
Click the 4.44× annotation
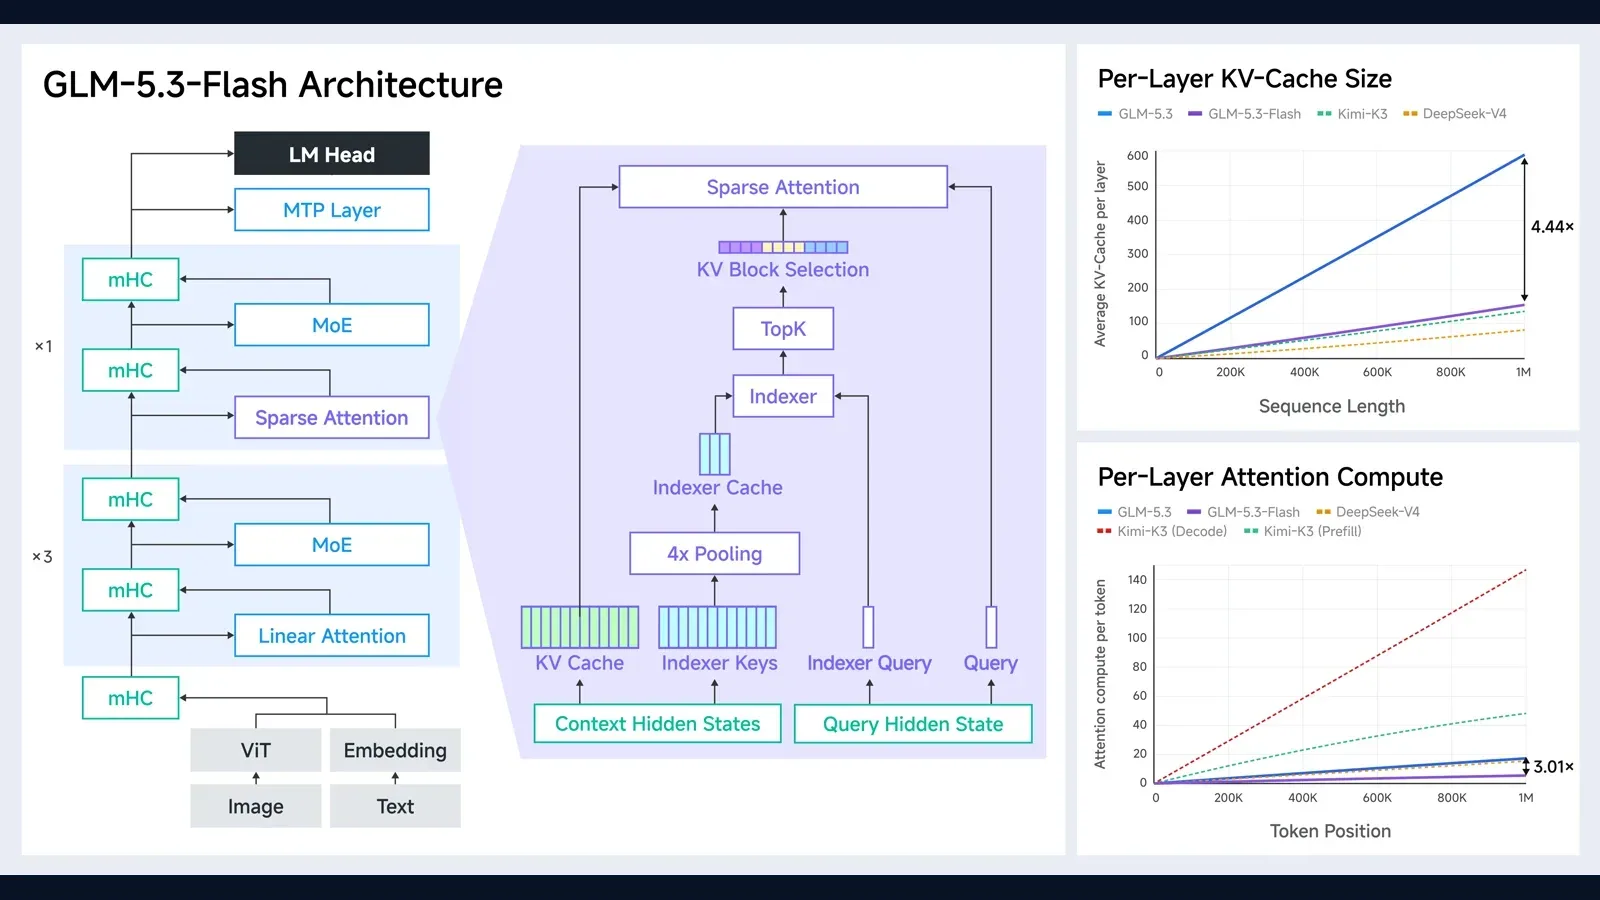click(1552, 227)
